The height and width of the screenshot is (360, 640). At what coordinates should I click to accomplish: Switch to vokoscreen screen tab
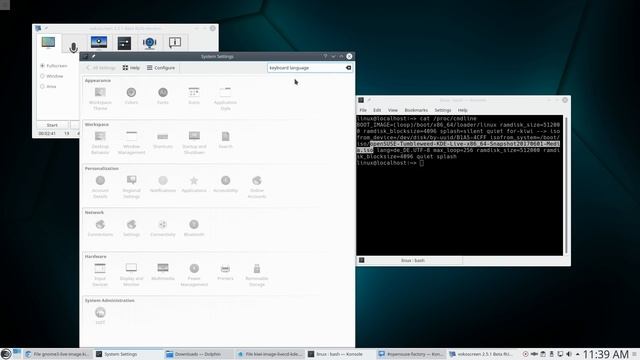(48, 42)
